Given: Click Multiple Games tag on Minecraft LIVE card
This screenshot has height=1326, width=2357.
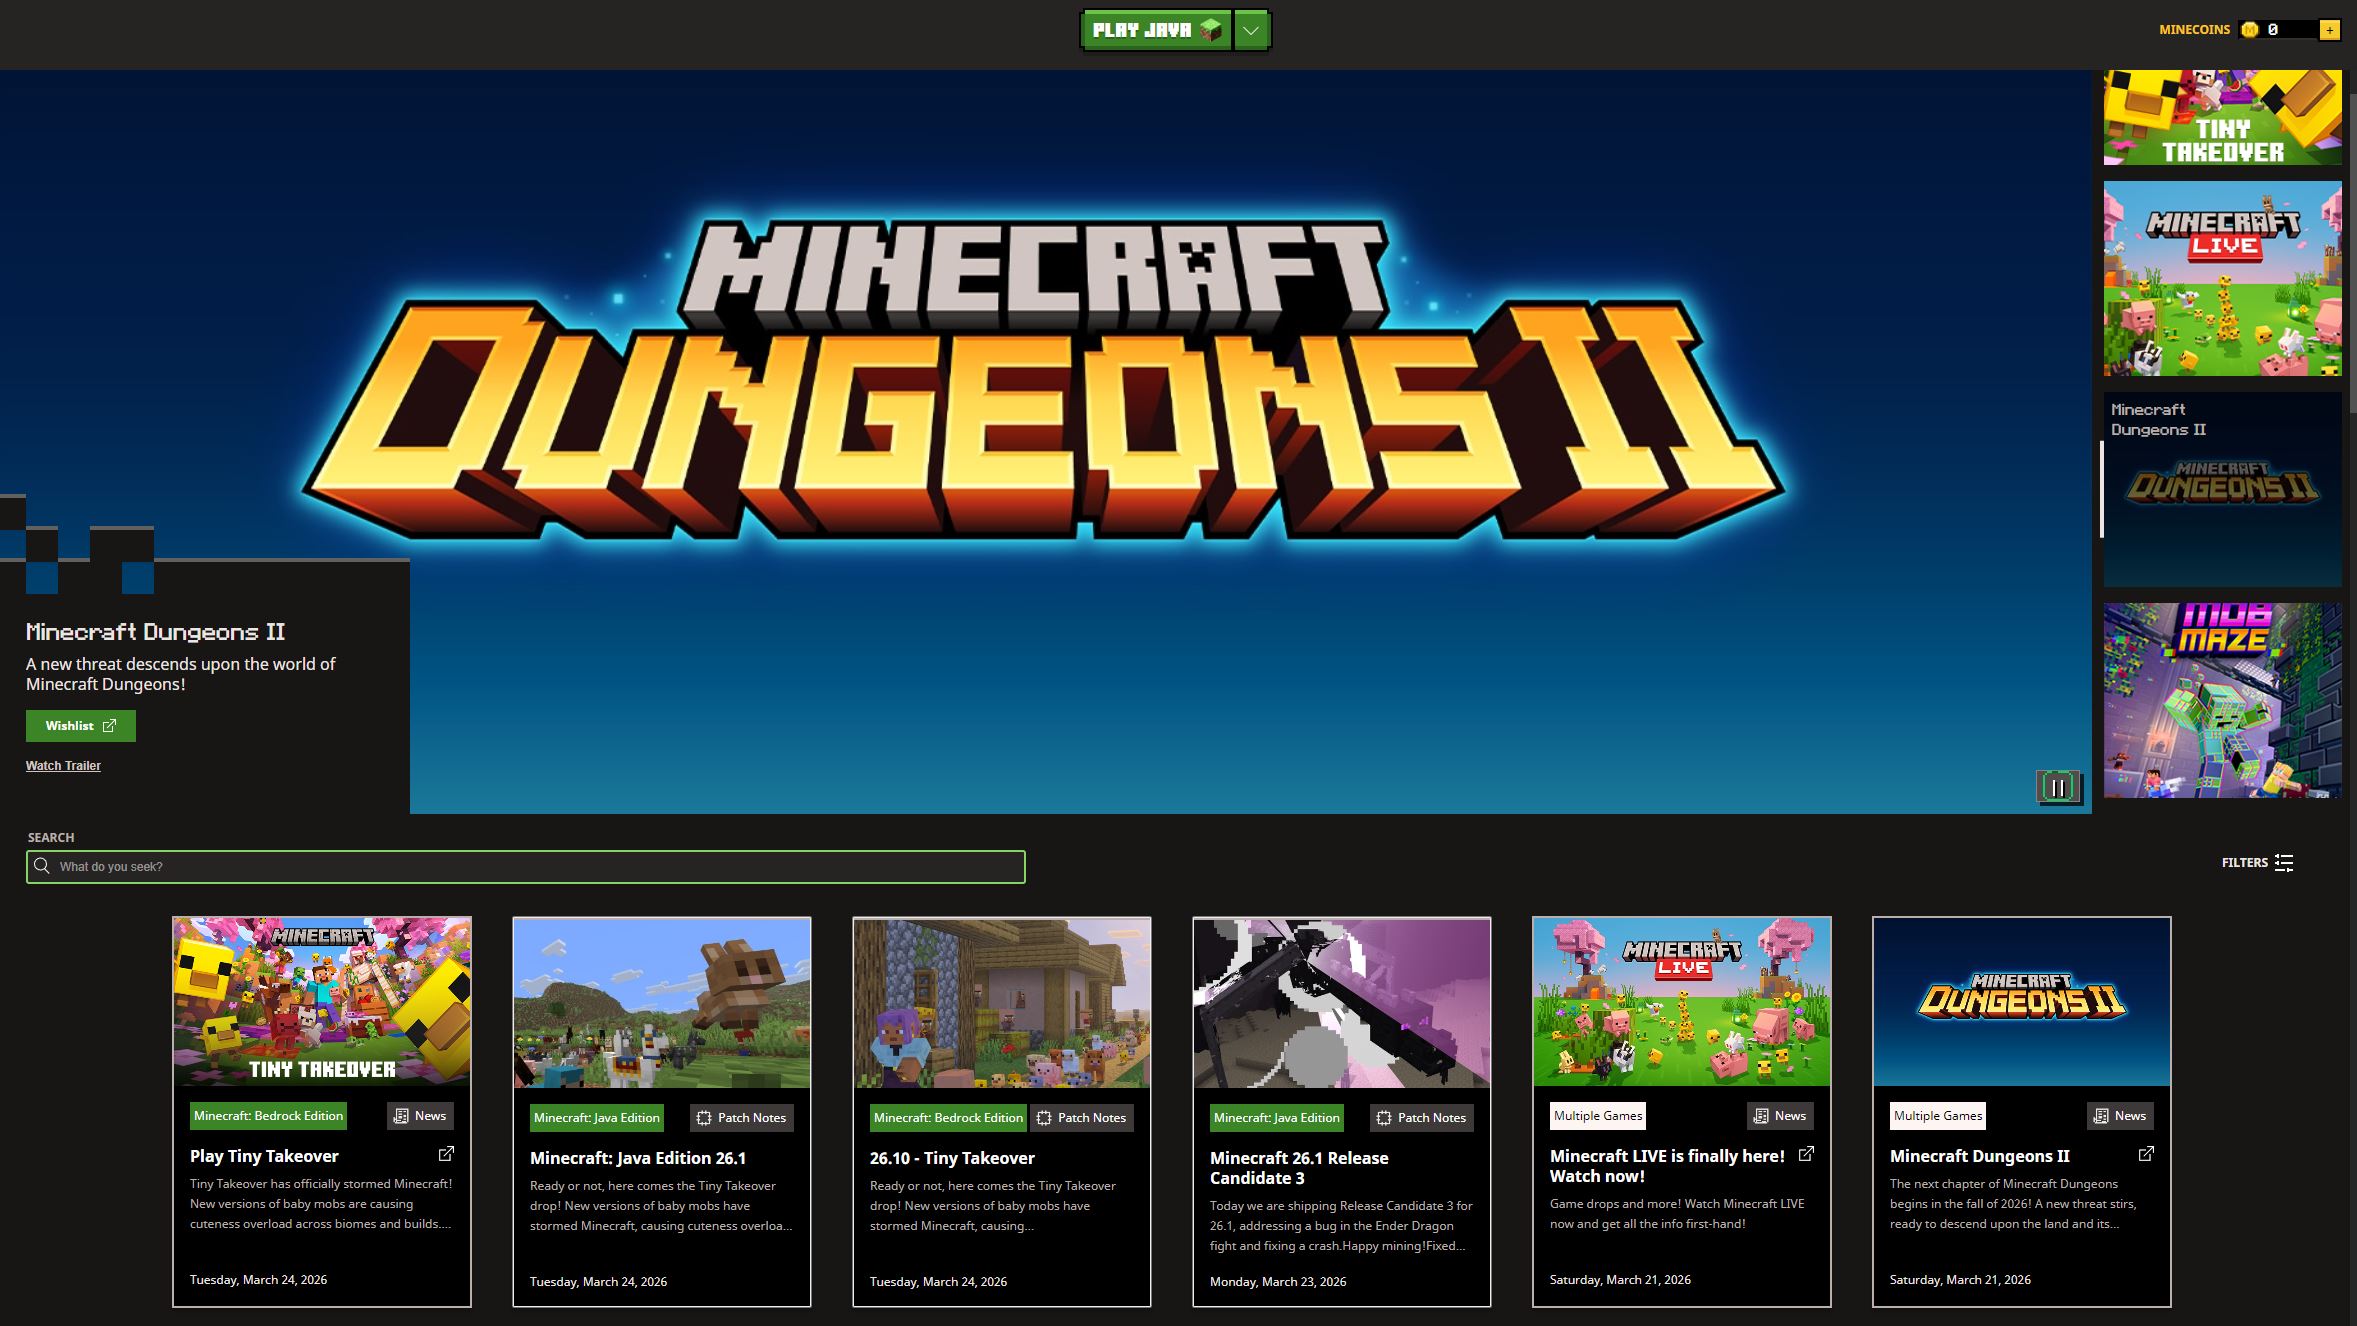Looking at the screenshot, I should click(x=1597, y=1116).
